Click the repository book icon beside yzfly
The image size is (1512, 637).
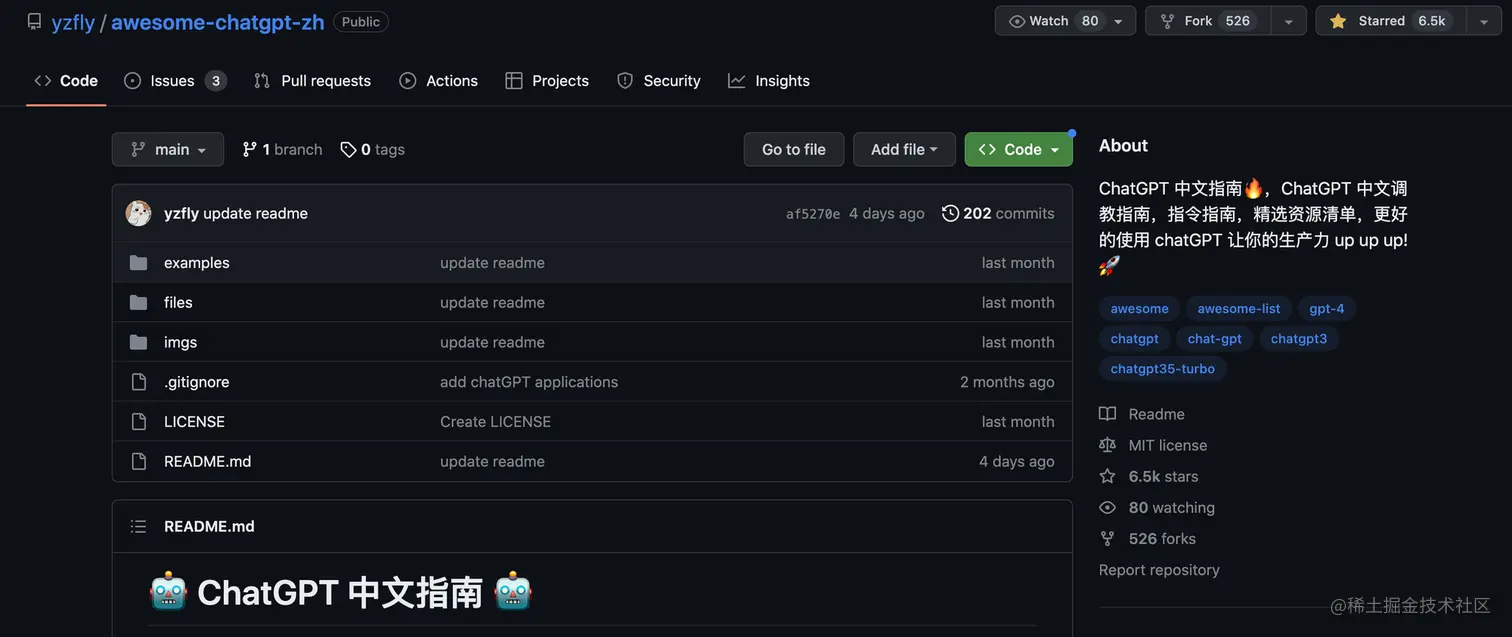tap(34, 21)
